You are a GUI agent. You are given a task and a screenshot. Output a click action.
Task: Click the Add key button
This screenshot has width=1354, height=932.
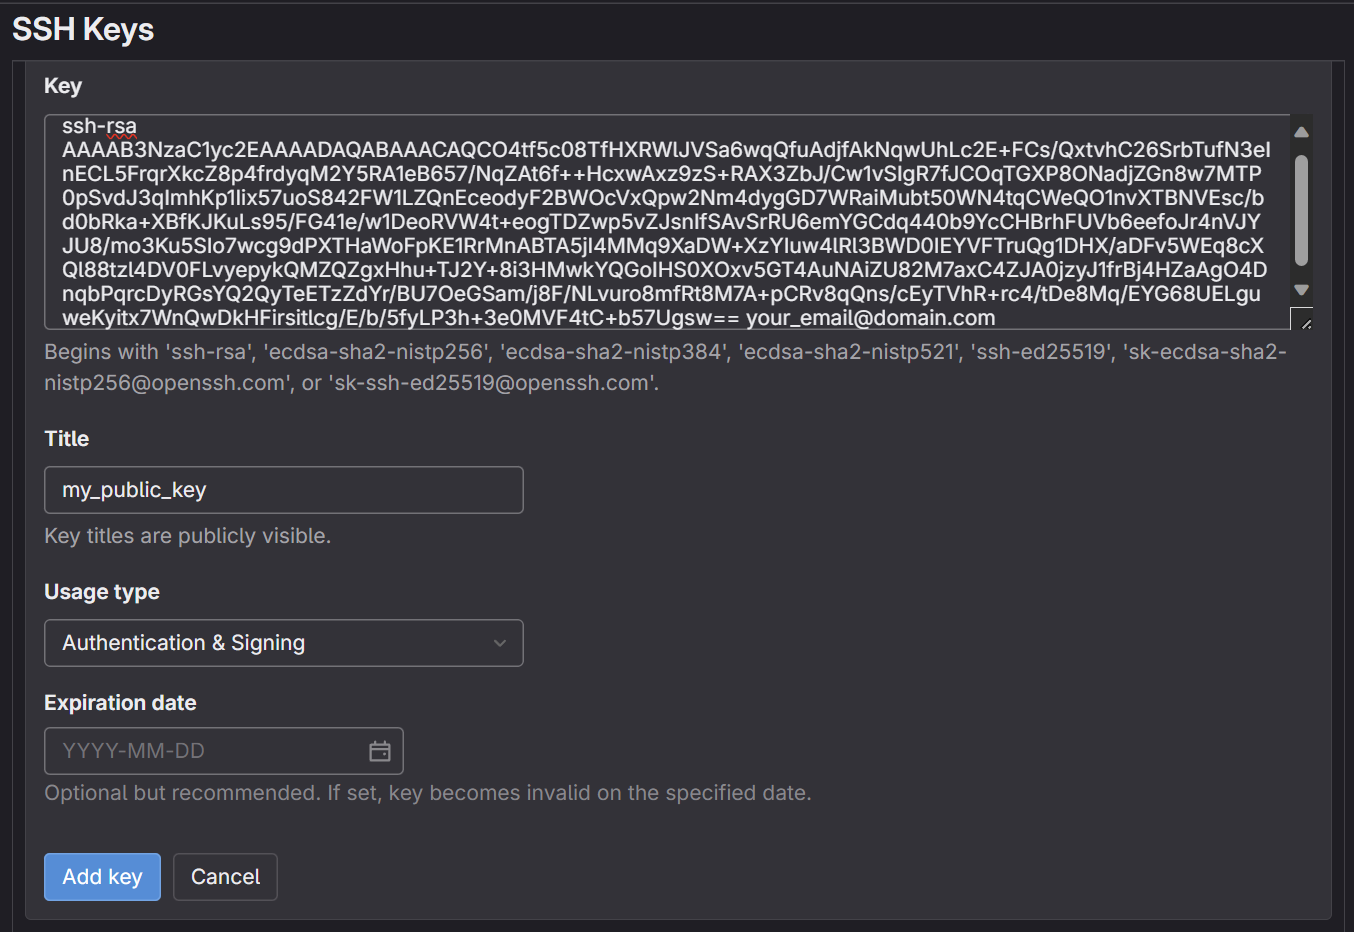pyautogui.click(x=102, y=877)
